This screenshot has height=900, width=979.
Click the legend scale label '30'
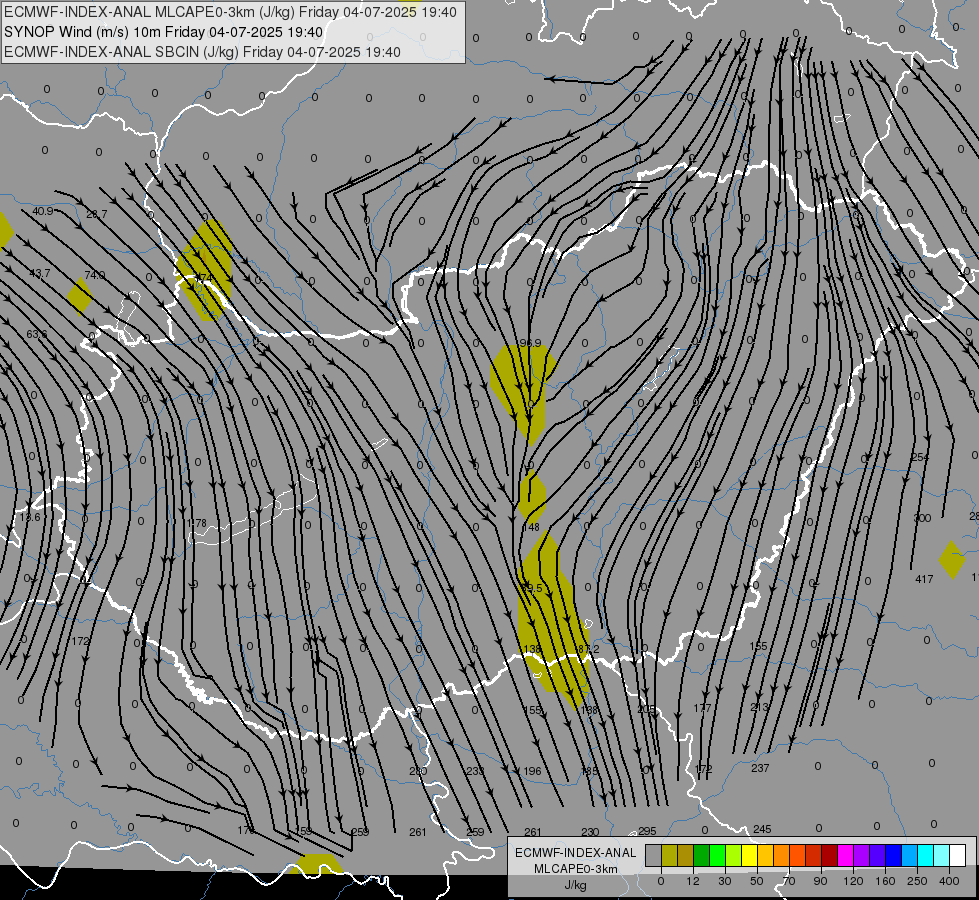tap(724, 881)
